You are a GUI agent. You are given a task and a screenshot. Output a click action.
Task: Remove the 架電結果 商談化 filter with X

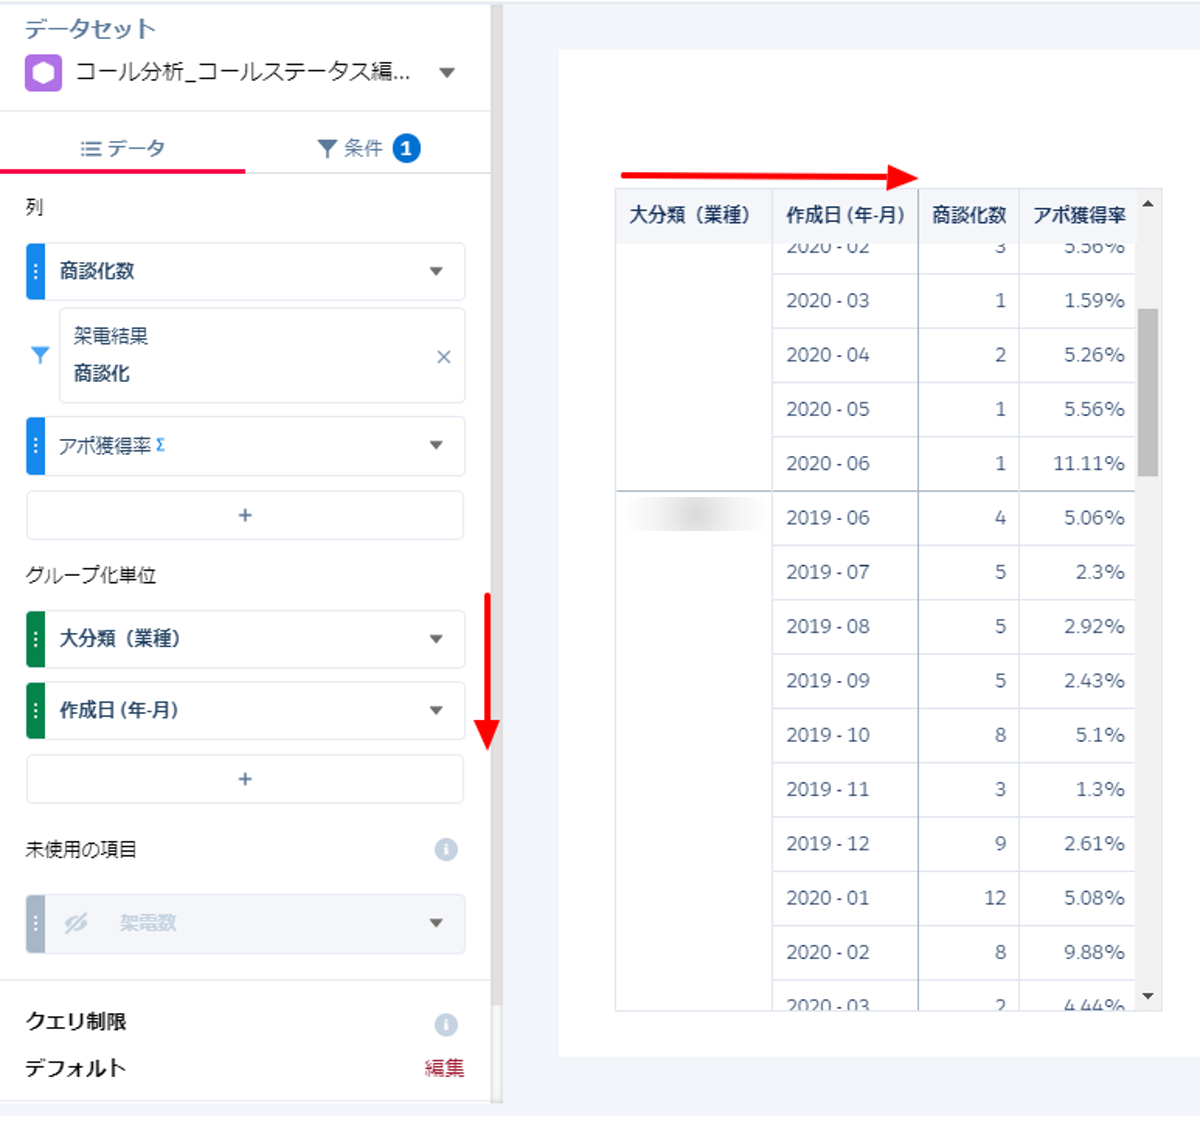click(x=444, y=357)
